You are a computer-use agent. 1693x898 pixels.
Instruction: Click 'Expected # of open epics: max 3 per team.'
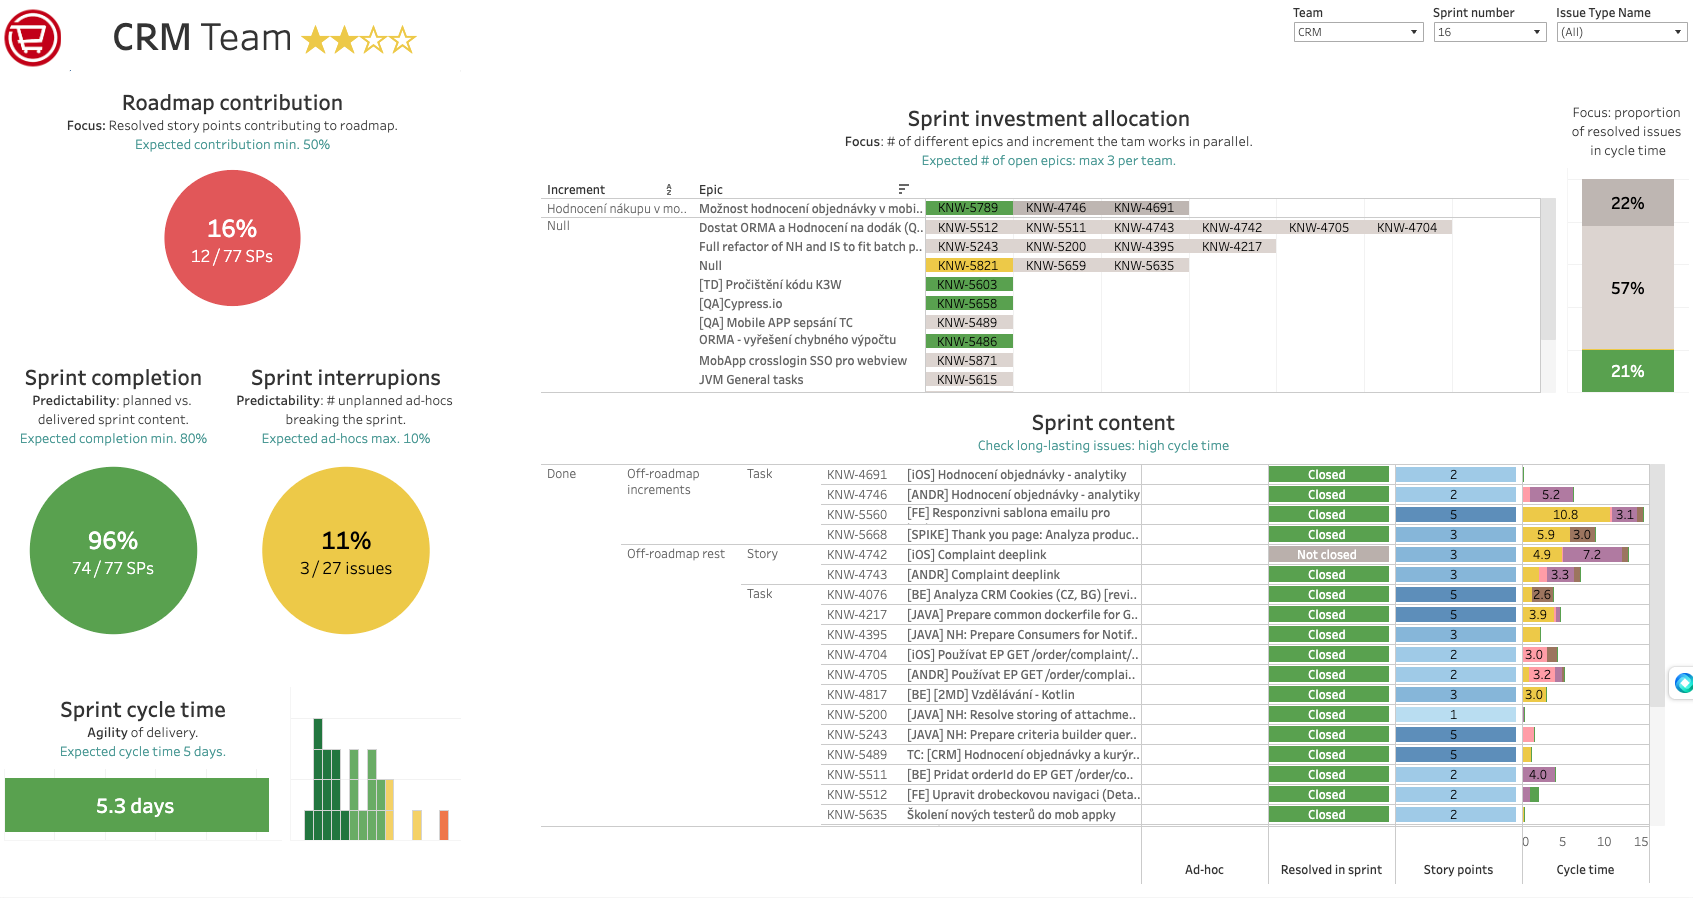pos(1049,161)
